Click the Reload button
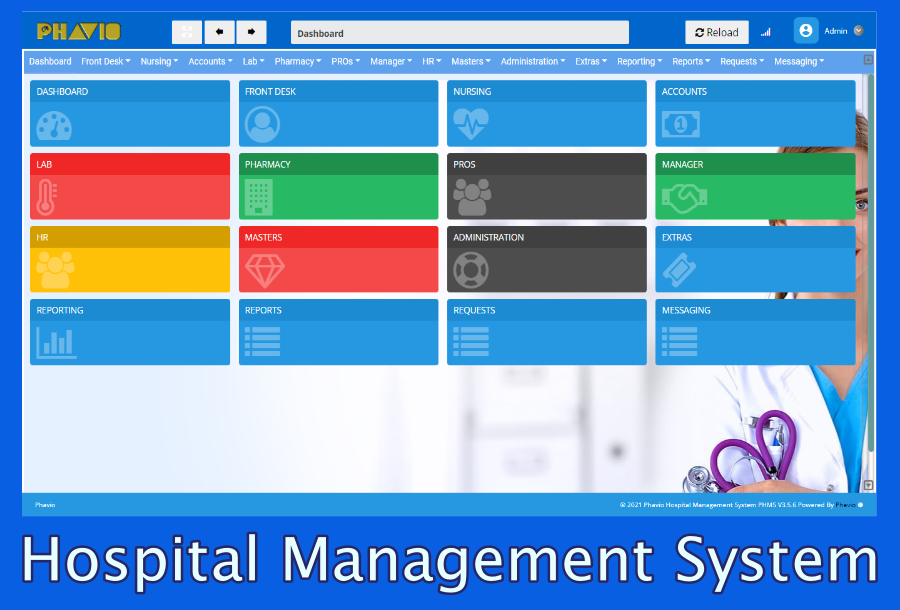The width and height of the screenshot is (900, 610). (x=716, y=32)
